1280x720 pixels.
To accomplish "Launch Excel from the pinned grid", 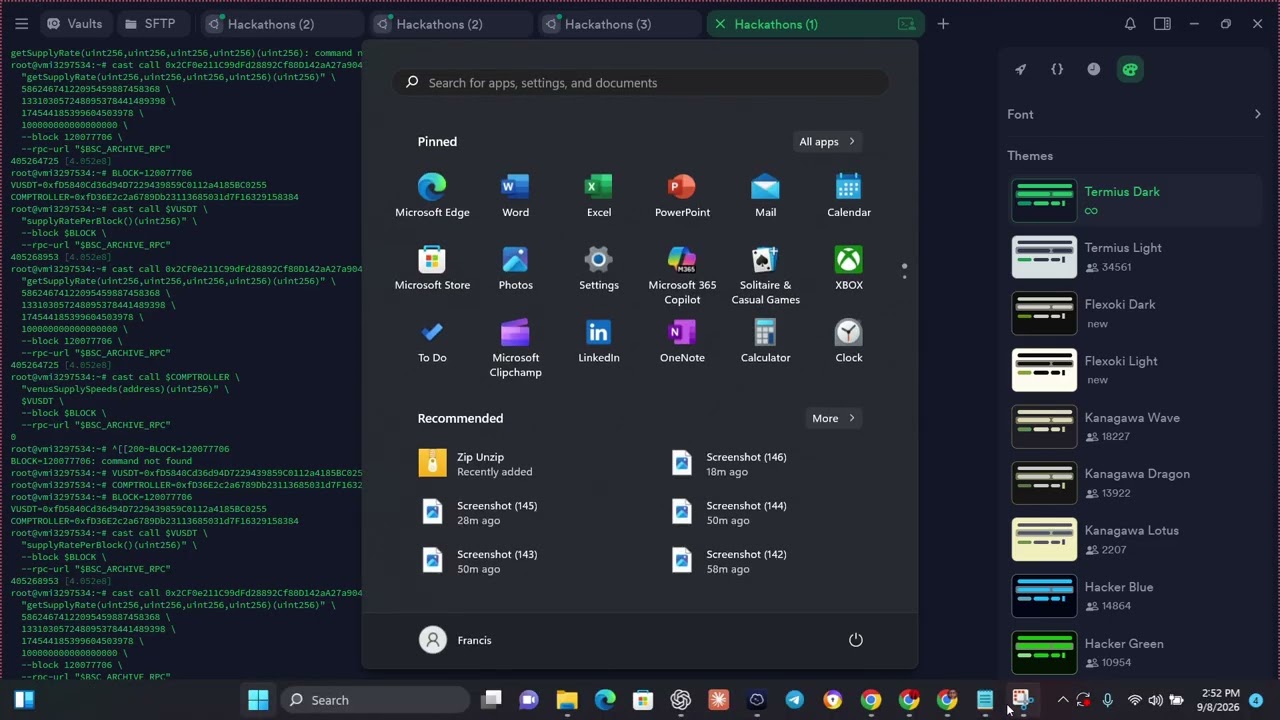I will tap(599, 195).
